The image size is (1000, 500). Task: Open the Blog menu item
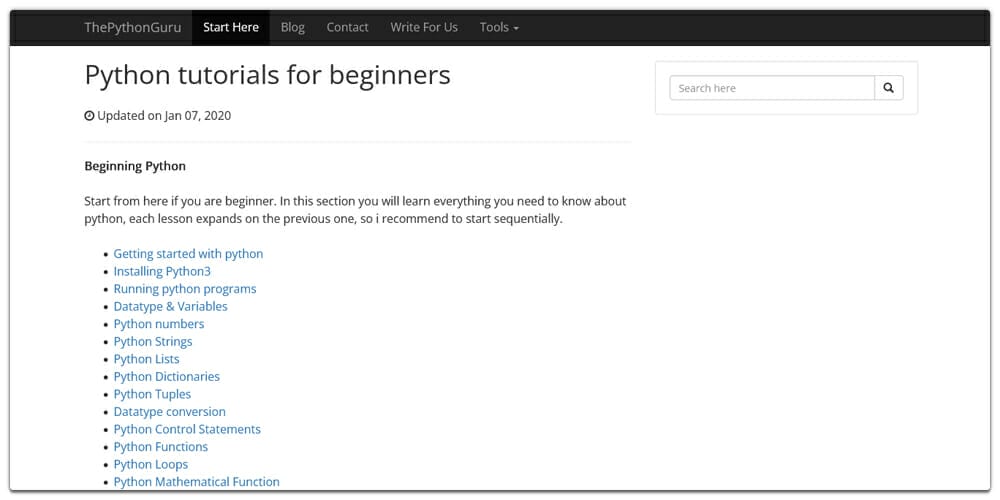pyautogui.click(x=293, y=27)
